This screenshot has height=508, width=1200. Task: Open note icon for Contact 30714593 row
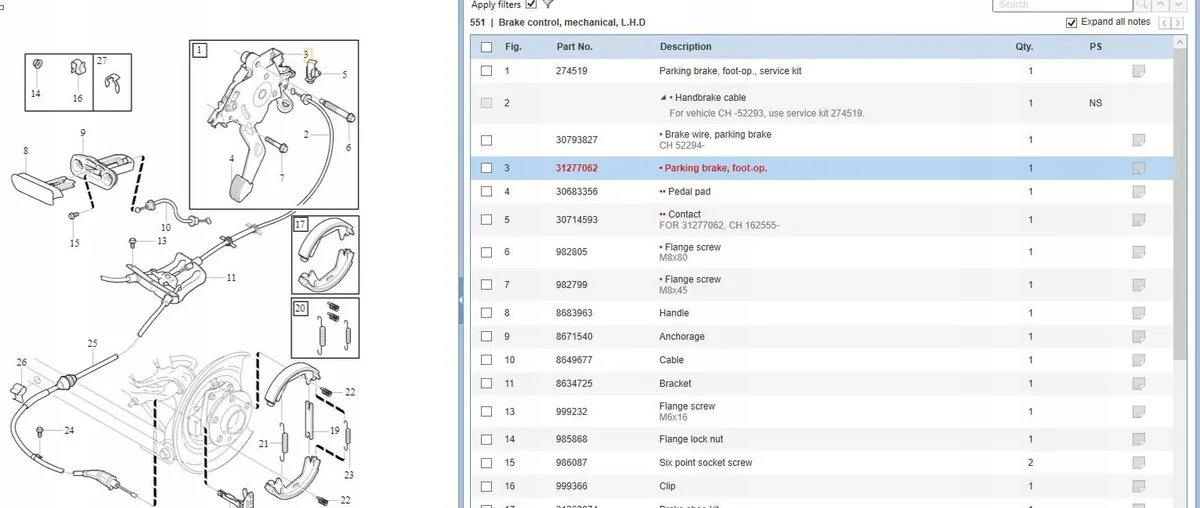point(1138,219)
